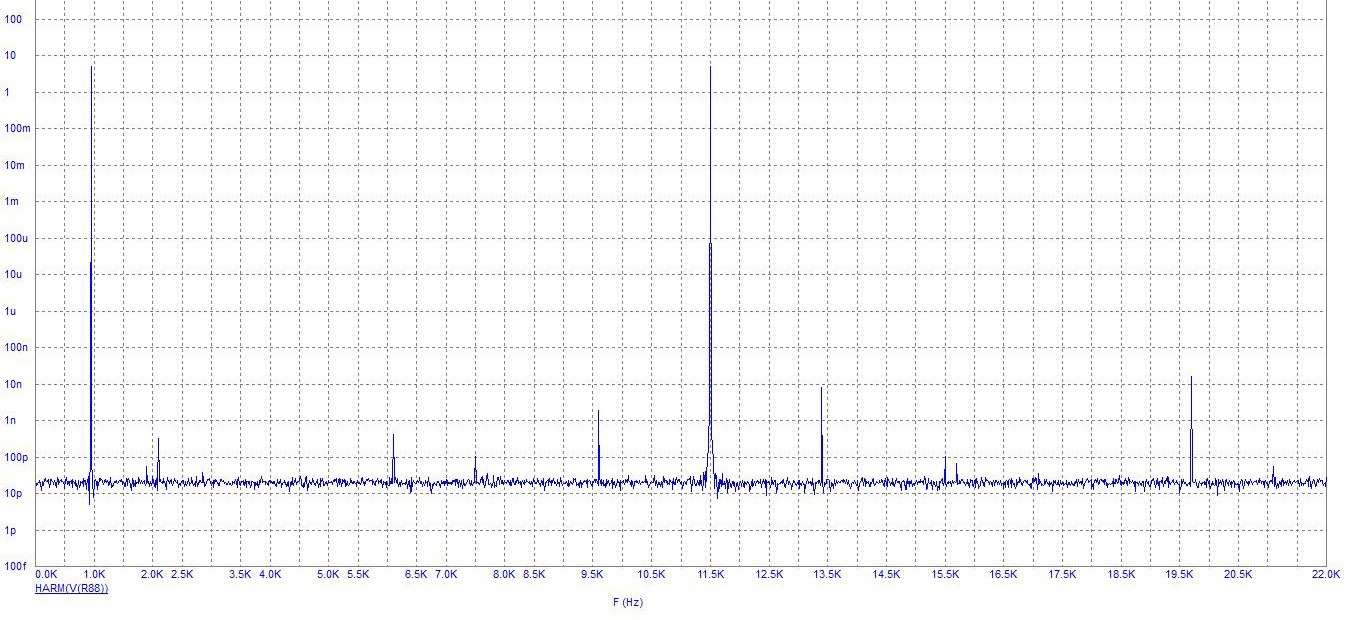Click the 19.5K x-axis label

pos(1180,575)
